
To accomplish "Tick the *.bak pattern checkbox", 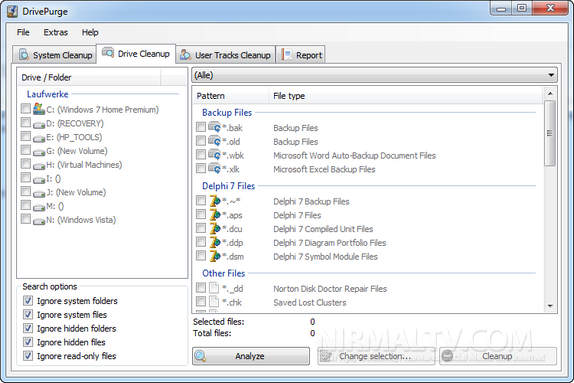I will click(201, 127).
